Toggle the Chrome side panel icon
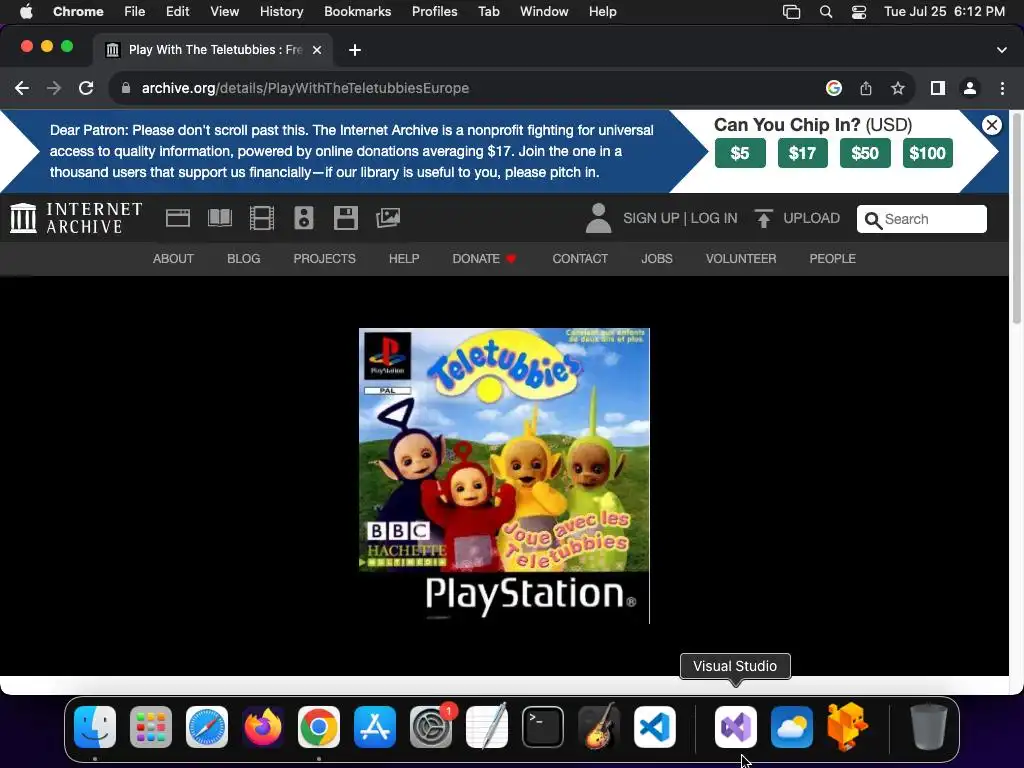The height and width of the screenshot is (768, 1024). (938, 88)
